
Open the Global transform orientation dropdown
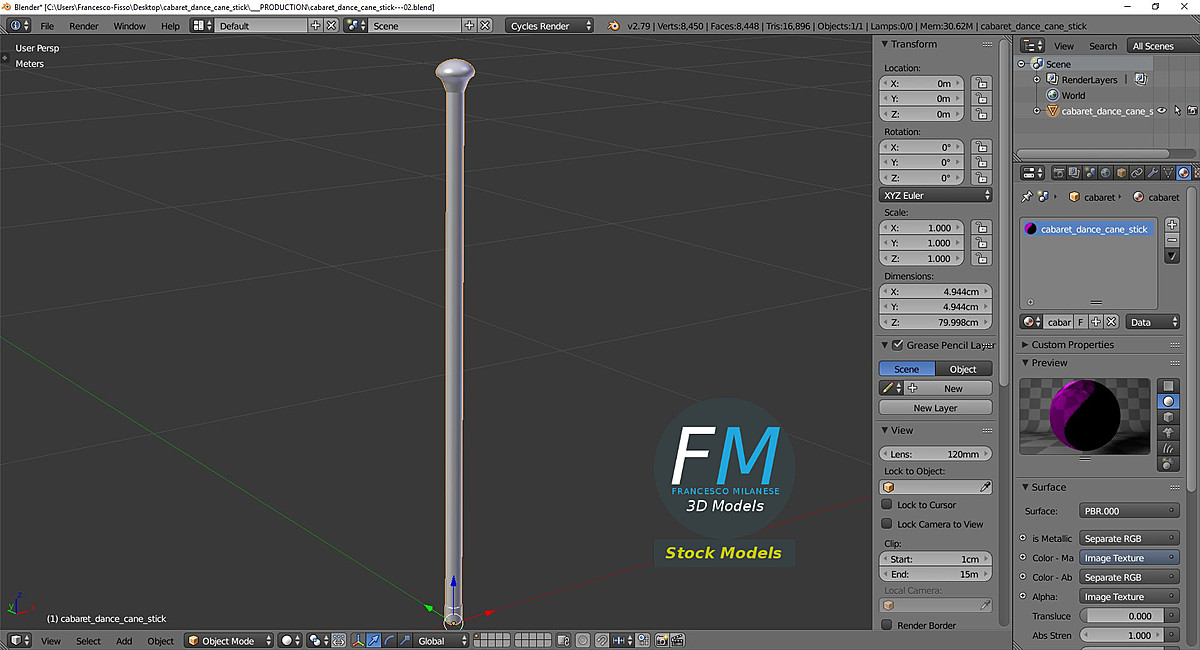pyautogui.click(x=441, y=641)
